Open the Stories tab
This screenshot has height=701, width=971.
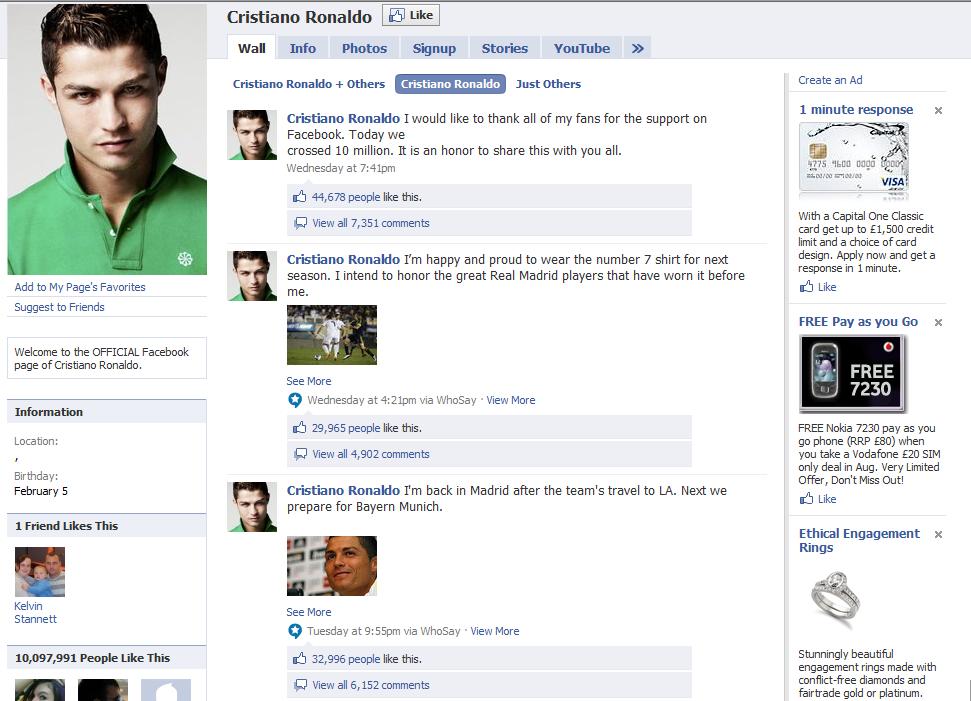[x=505, y=48]
